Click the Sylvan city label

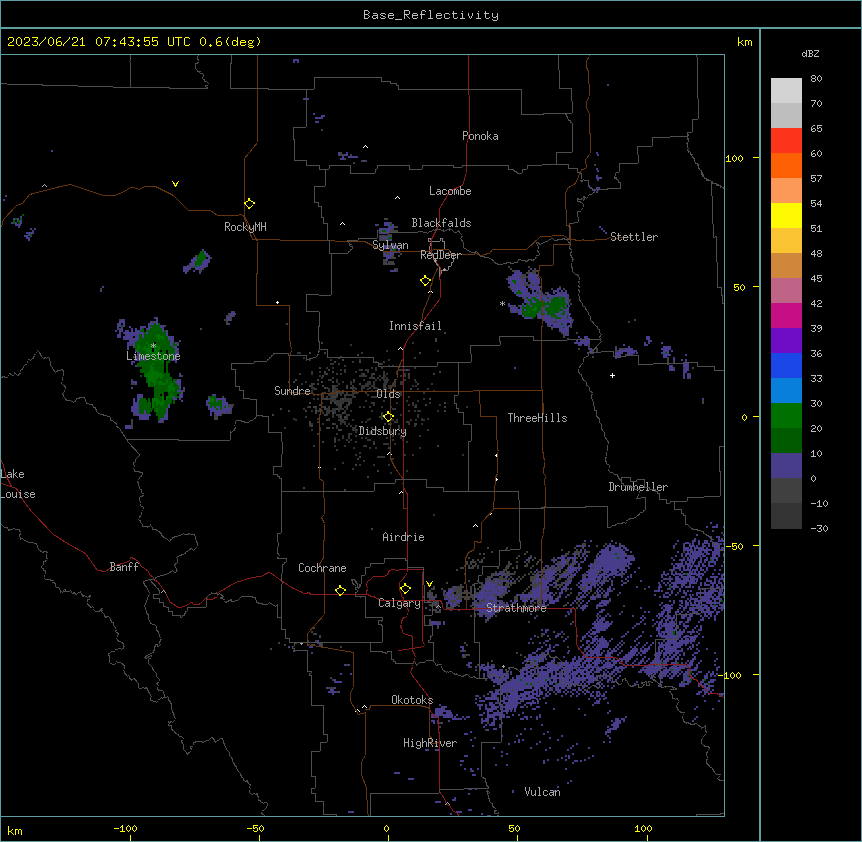click(390, 245)
